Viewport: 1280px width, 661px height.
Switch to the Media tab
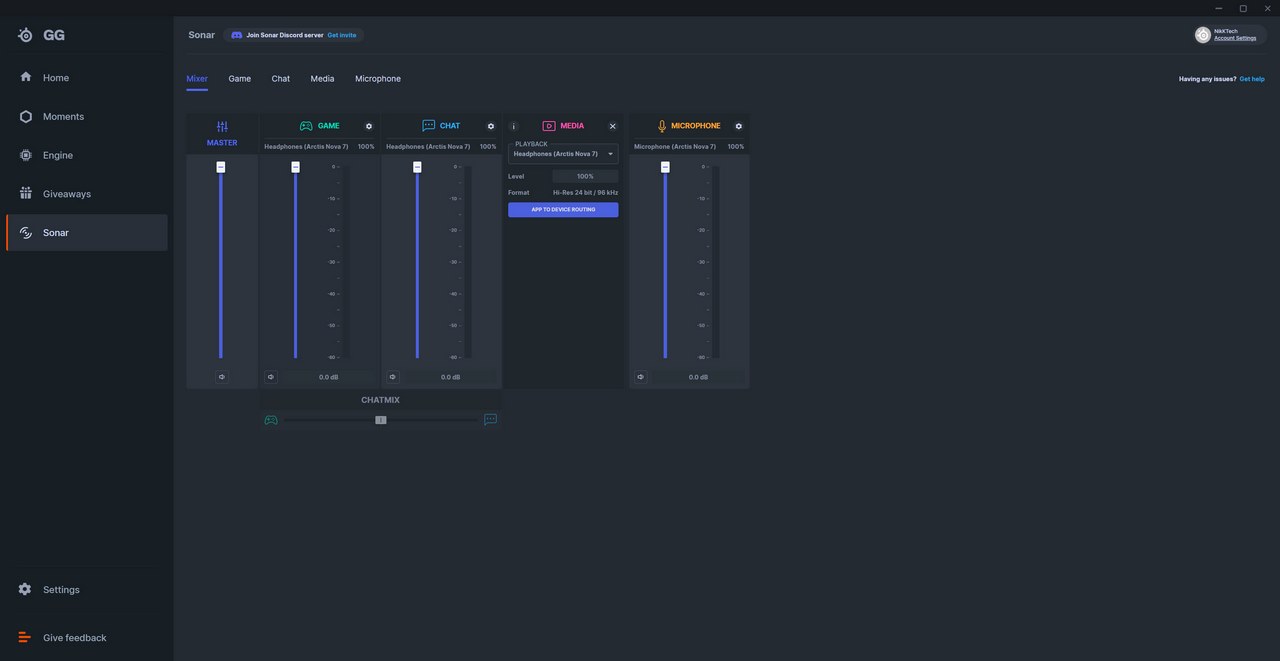[322, 79]
